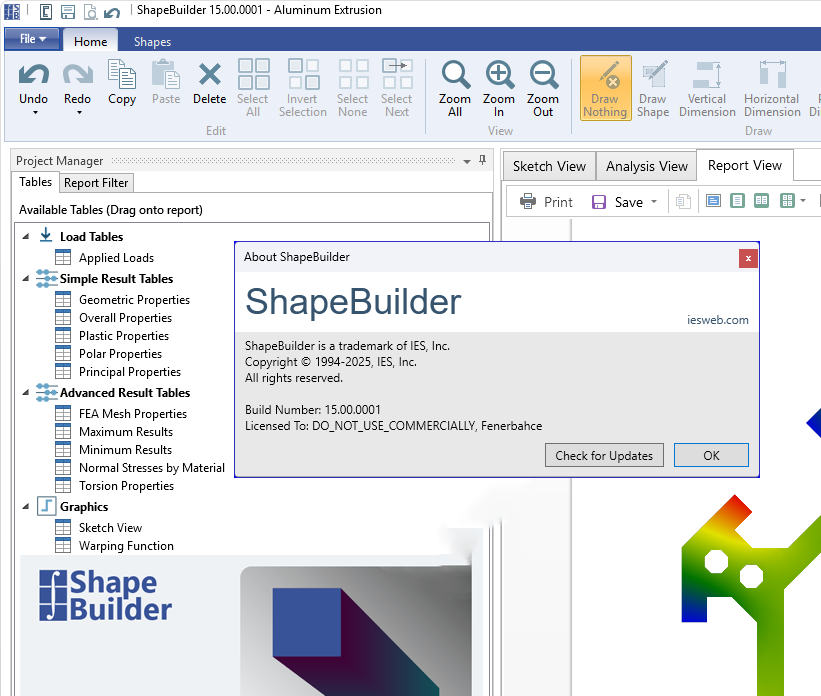
Task: Click the single page layout icon
Action: [x=737, y=201]
